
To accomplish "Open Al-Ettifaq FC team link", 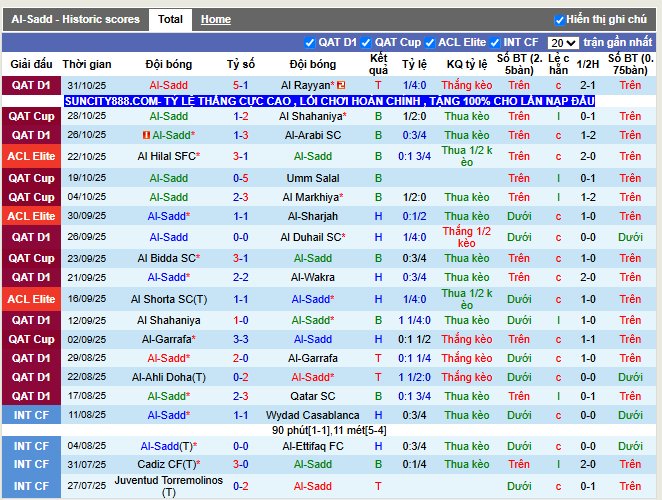I will (313, 446).
